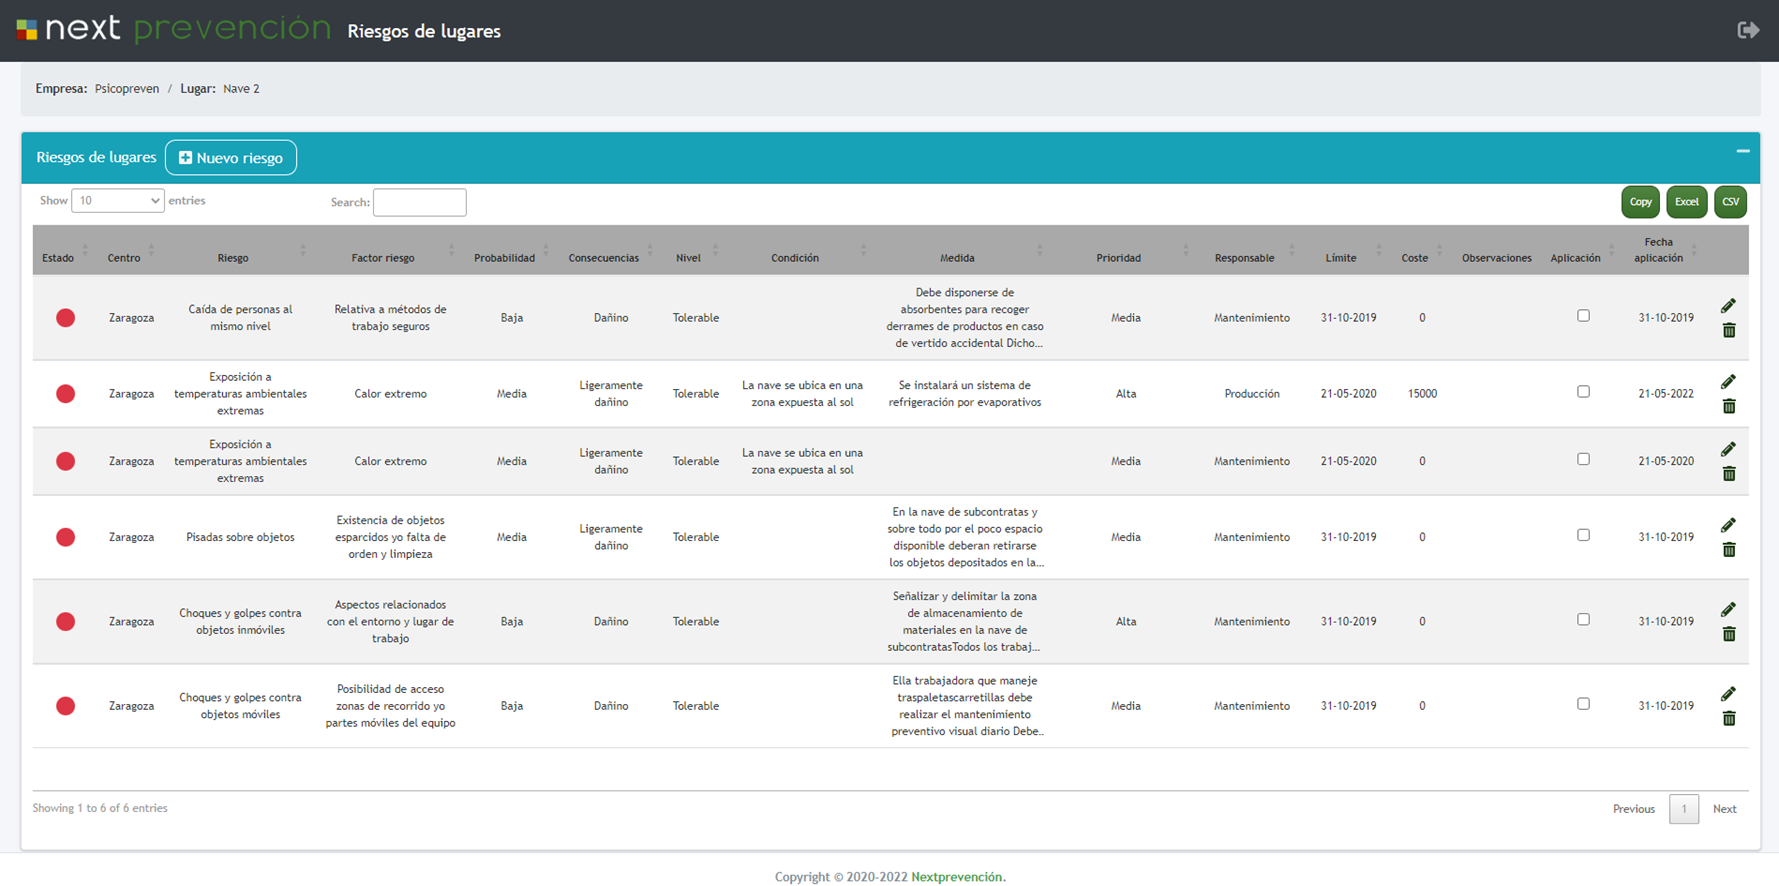
Task: Edit the Choques contra objetos móviles risk
Action: click(x=1728, y=694)
